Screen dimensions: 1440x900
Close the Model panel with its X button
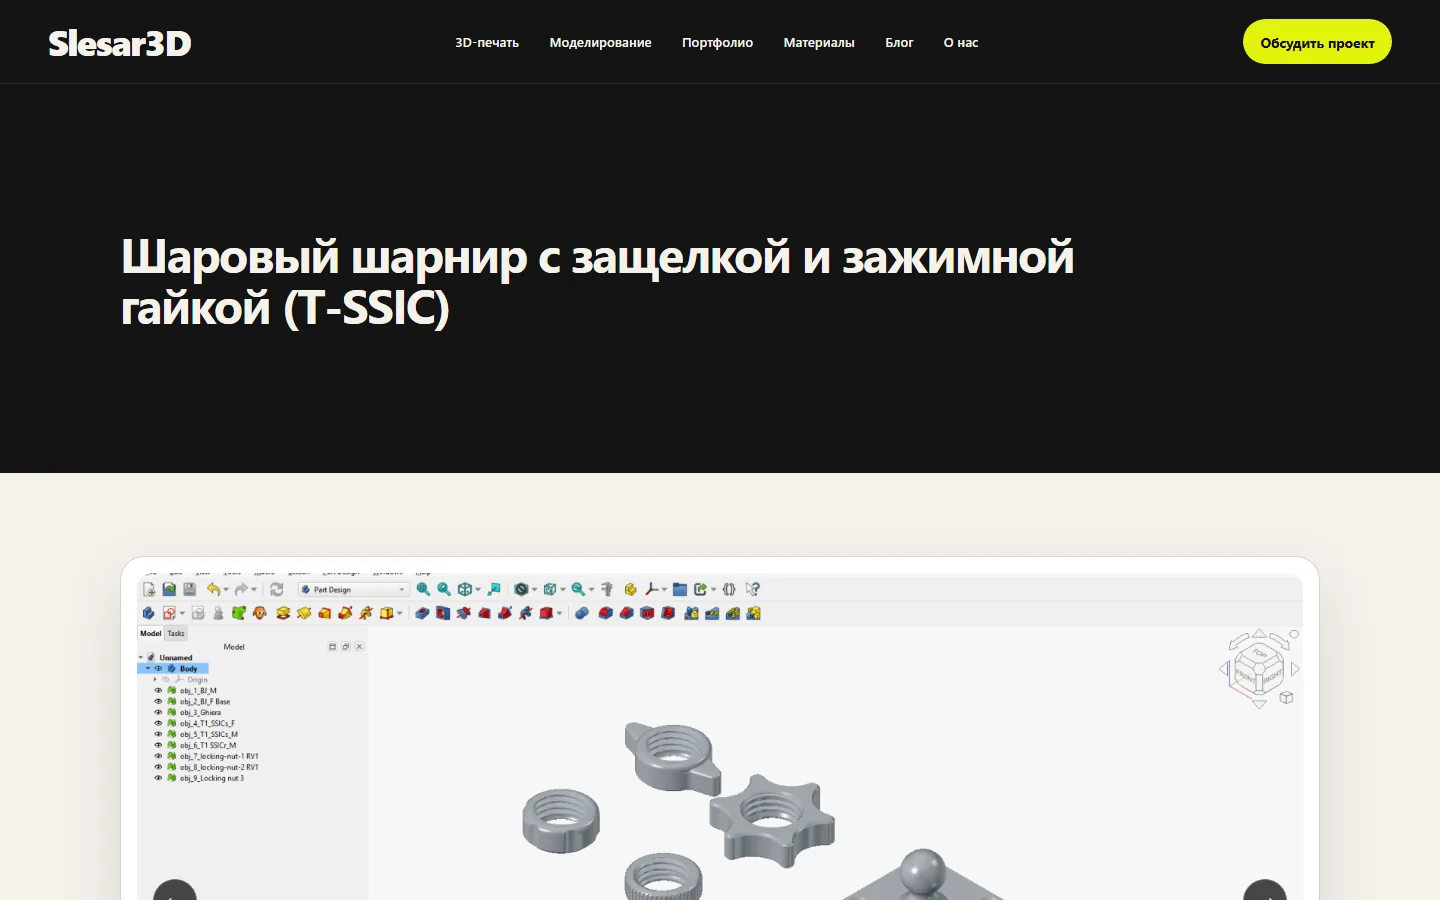coord(359,647)
